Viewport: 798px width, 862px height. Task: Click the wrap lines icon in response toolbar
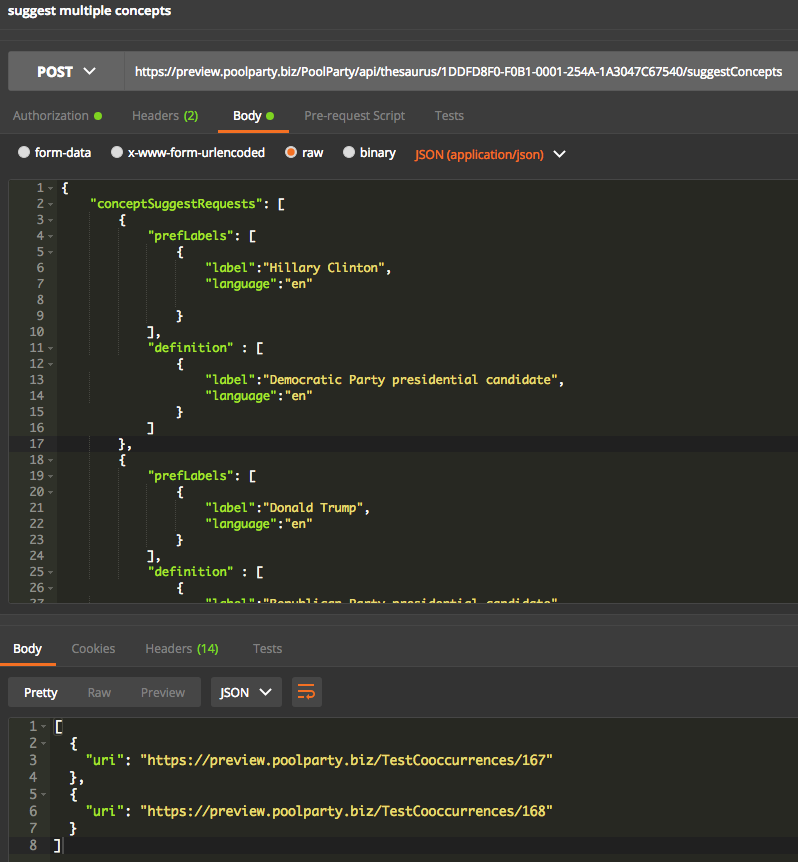click(x=306, y=692)
